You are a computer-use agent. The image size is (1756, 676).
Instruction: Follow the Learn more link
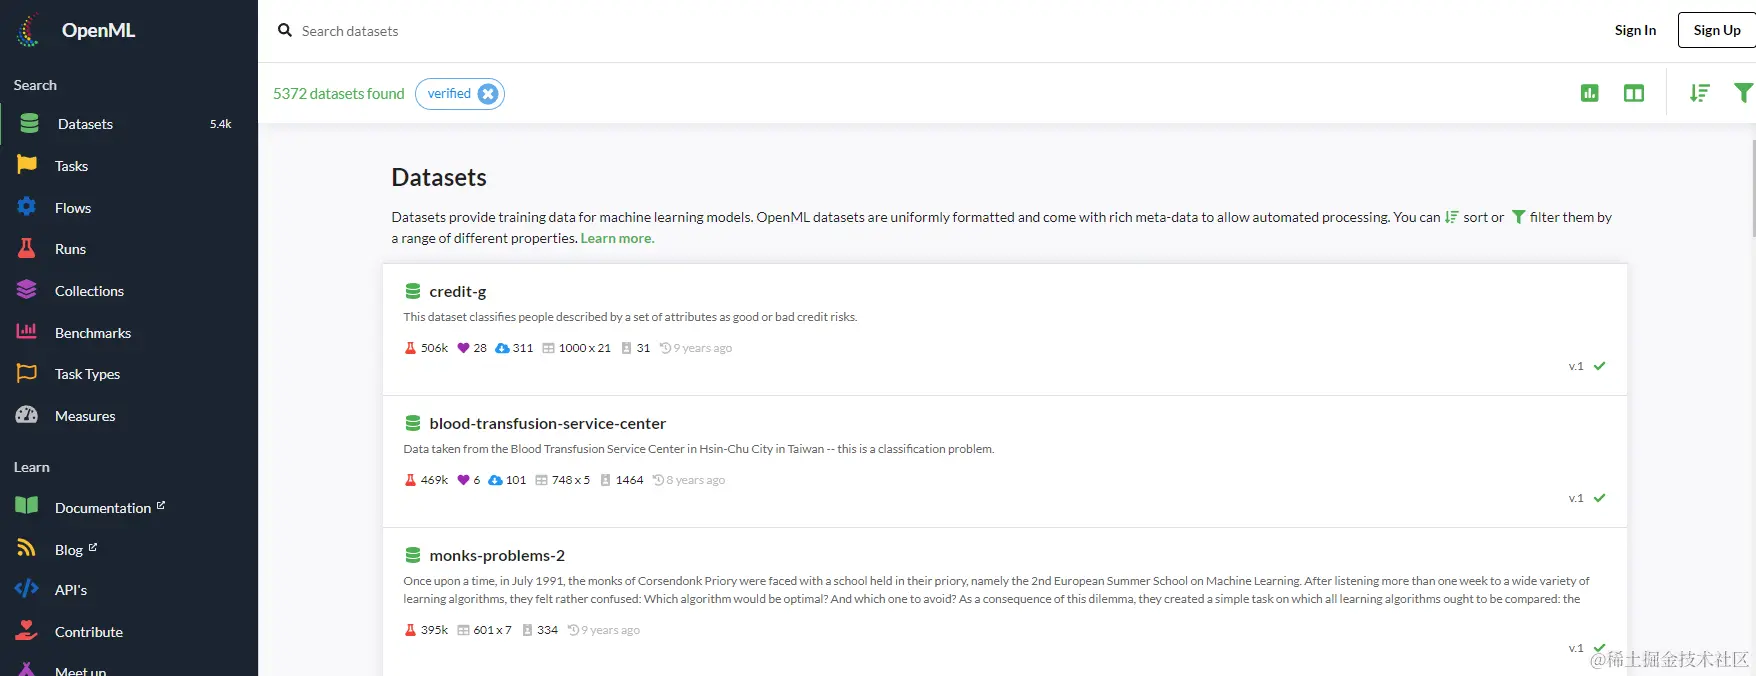[617, 238]
